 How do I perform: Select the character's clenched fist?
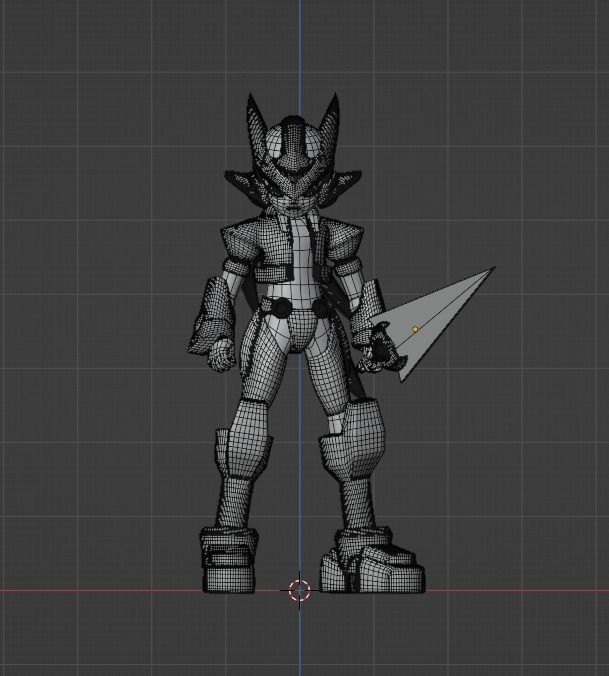222,355
